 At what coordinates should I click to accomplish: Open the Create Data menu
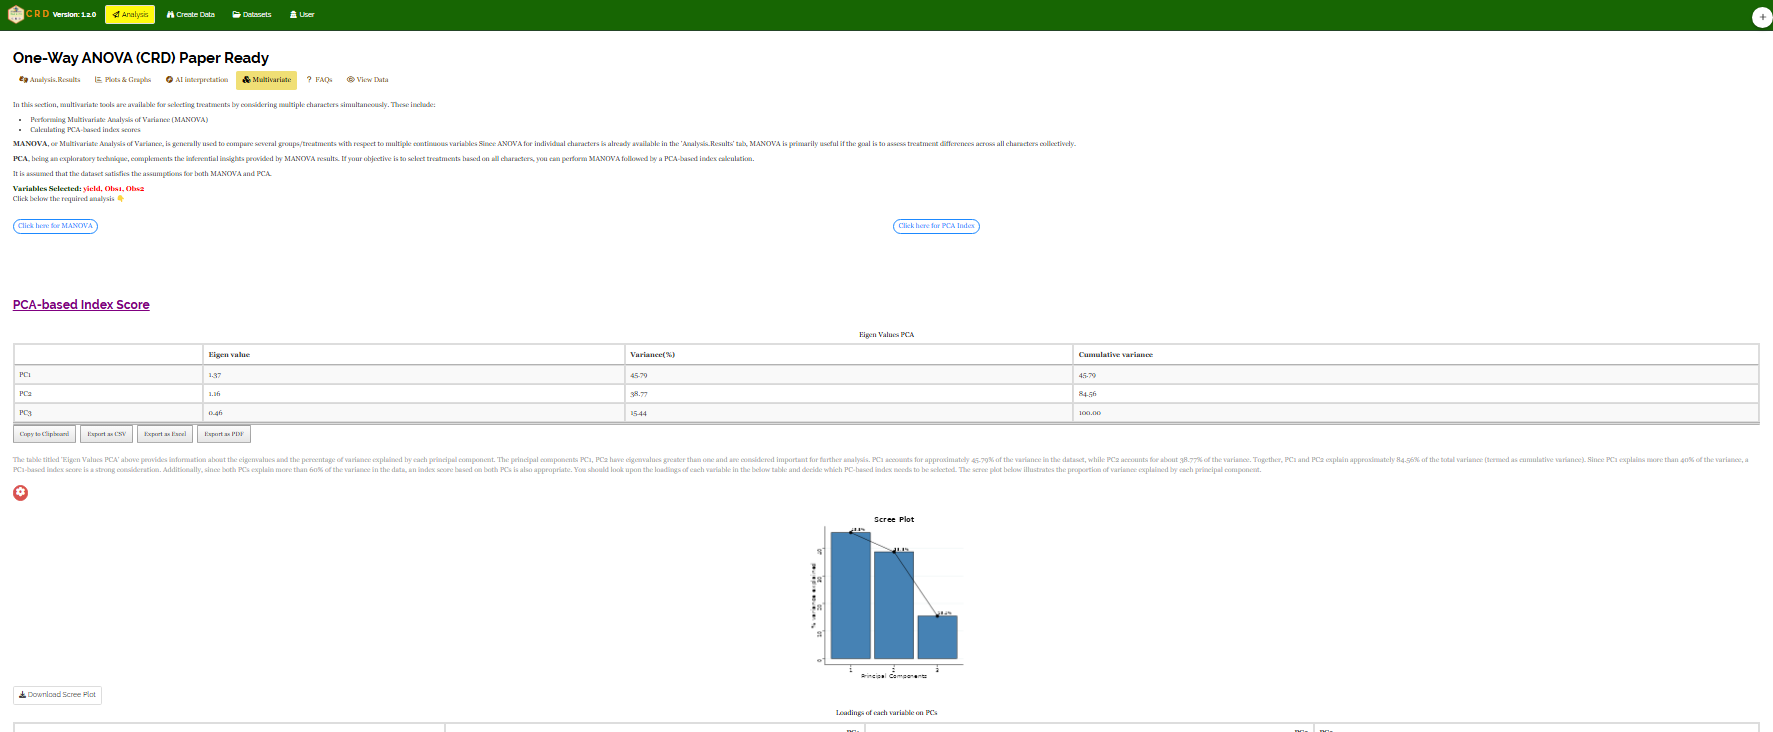[x=190, y=14]
